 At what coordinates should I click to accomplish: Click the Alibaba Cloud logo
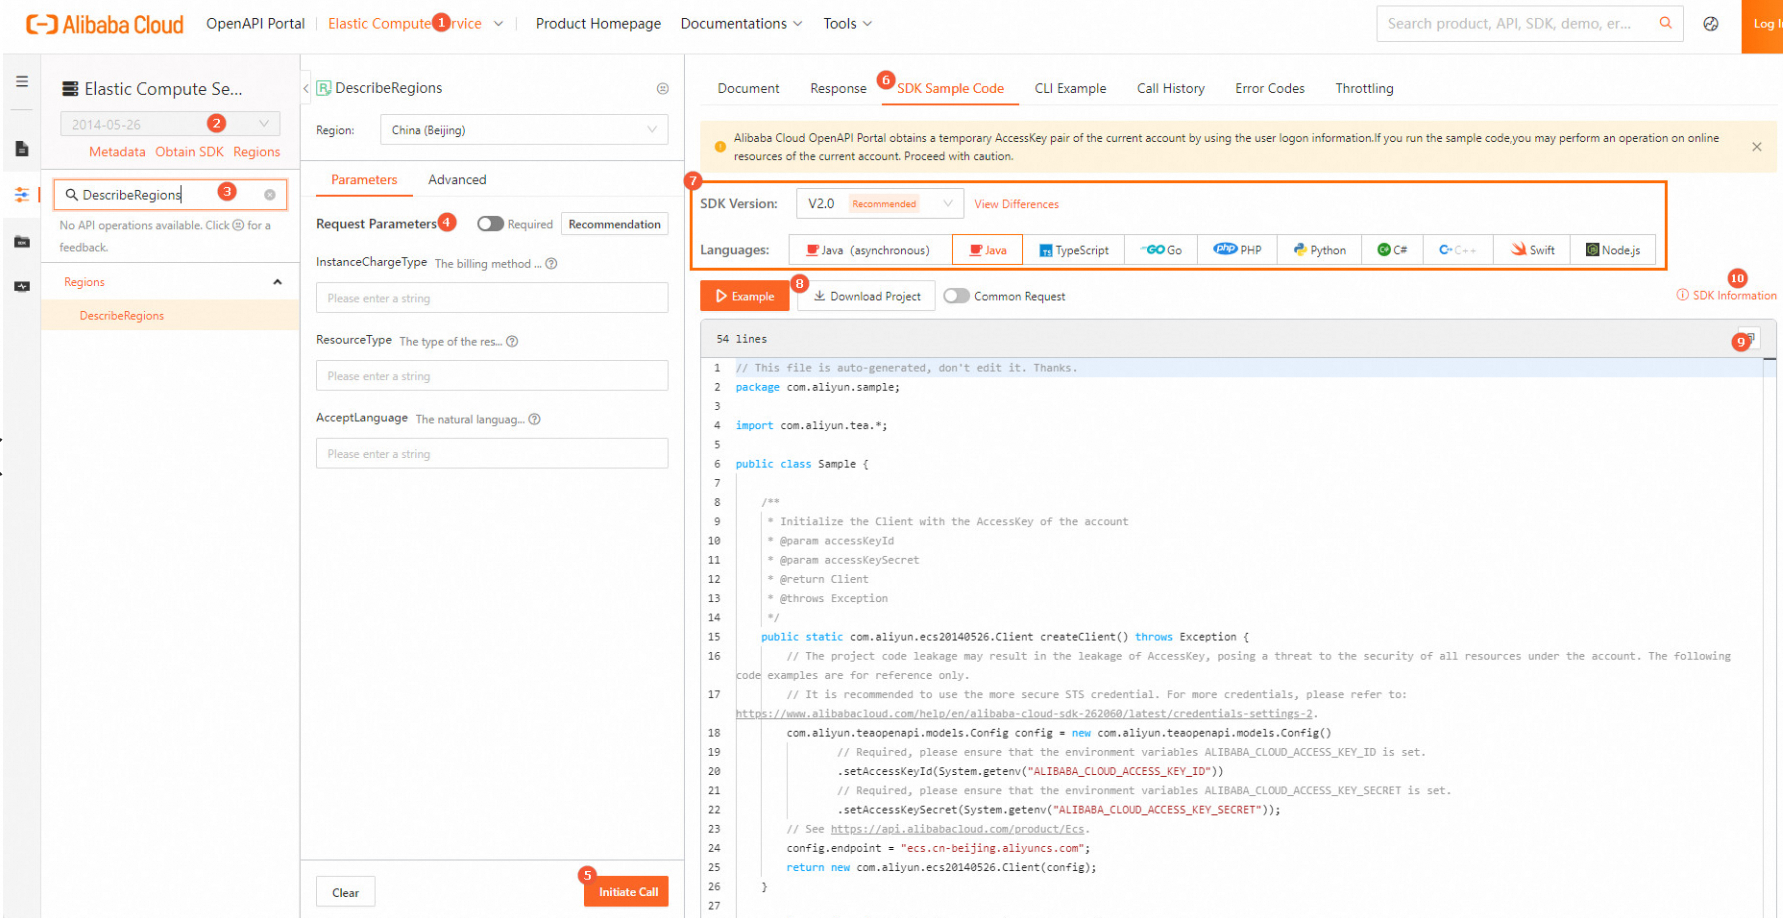(105, 24)
